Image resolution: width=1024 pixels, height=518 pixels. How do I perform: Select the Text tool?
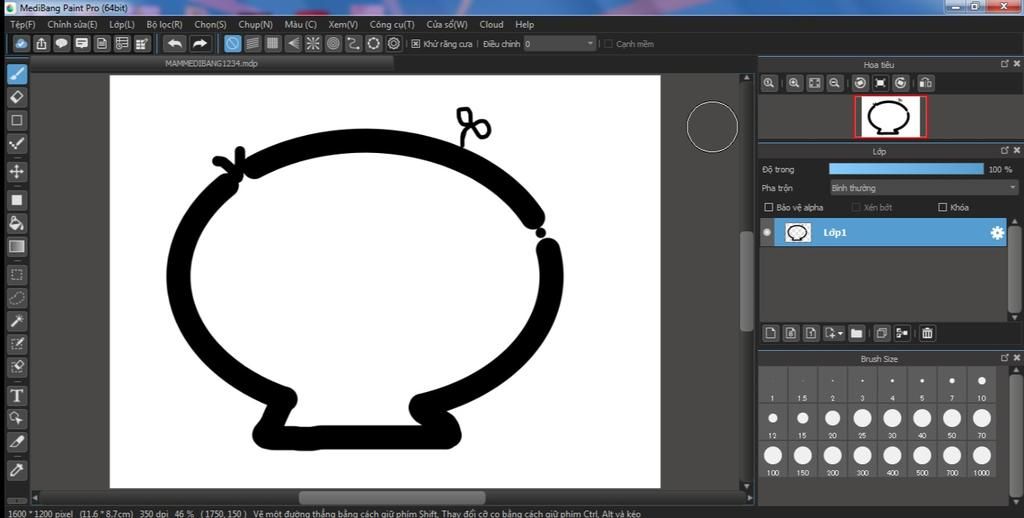coord(17,395)
